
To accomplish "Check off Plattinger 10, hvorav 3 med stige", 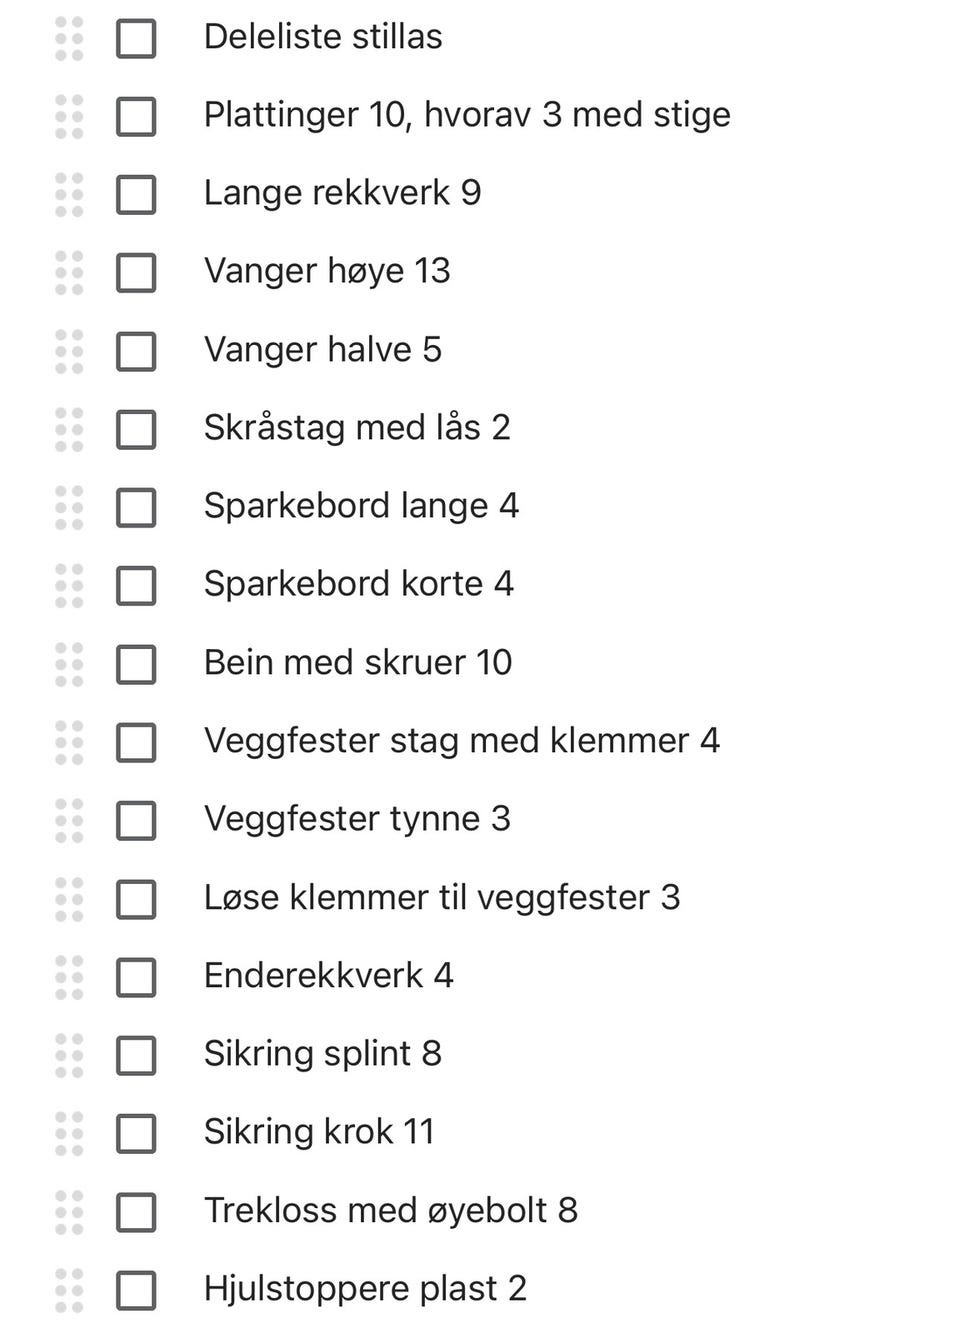I will pos(136,116).
